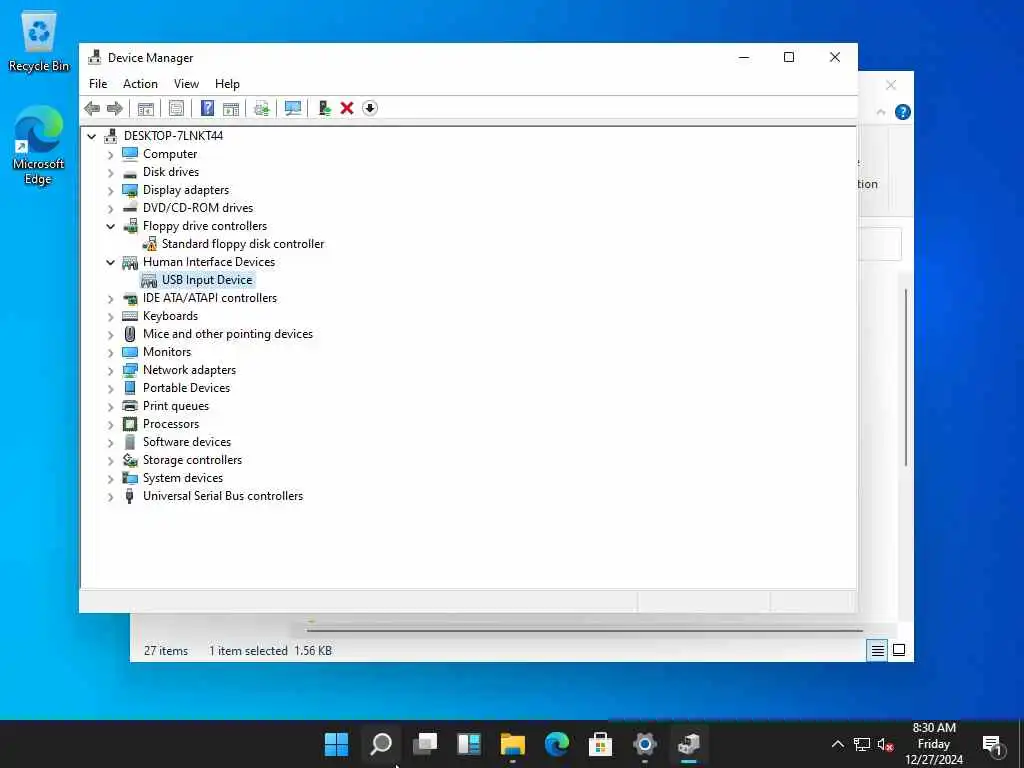The width and height of the screenshot is (1024, 768).
Task: Collapse the Human Interface Devices category
Action: click(x=110, y=262)
